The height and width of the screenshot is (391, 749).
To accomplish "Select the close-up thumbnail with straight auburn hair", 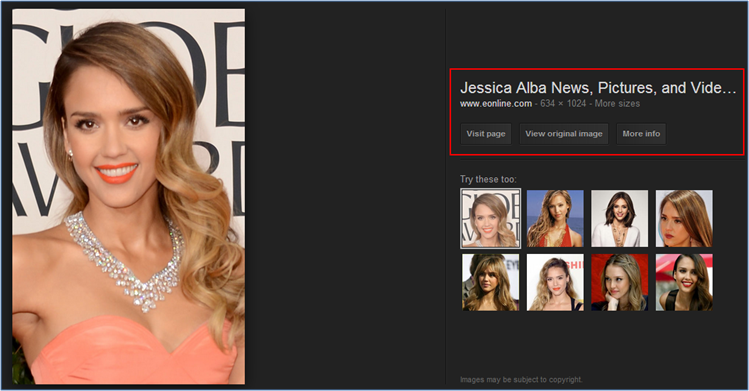I will coord(684,218).
